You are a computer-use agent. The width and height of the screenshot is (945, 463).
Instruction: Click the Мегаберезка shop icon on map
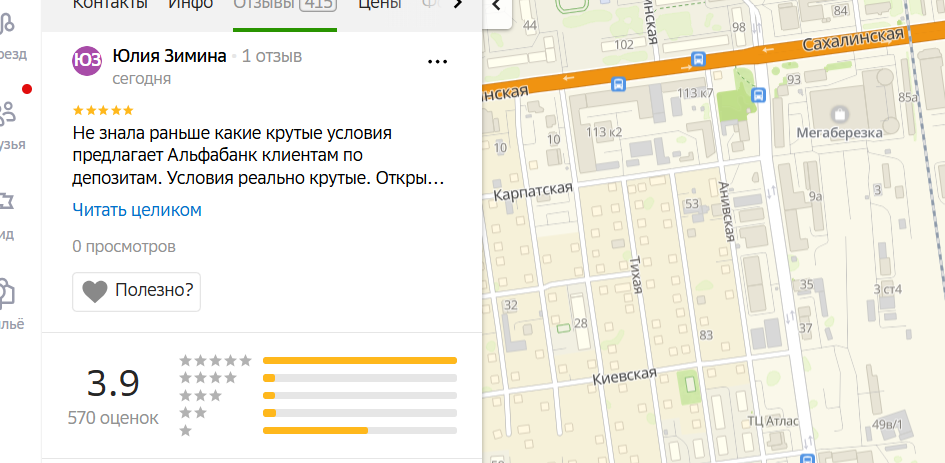point(838,113)
